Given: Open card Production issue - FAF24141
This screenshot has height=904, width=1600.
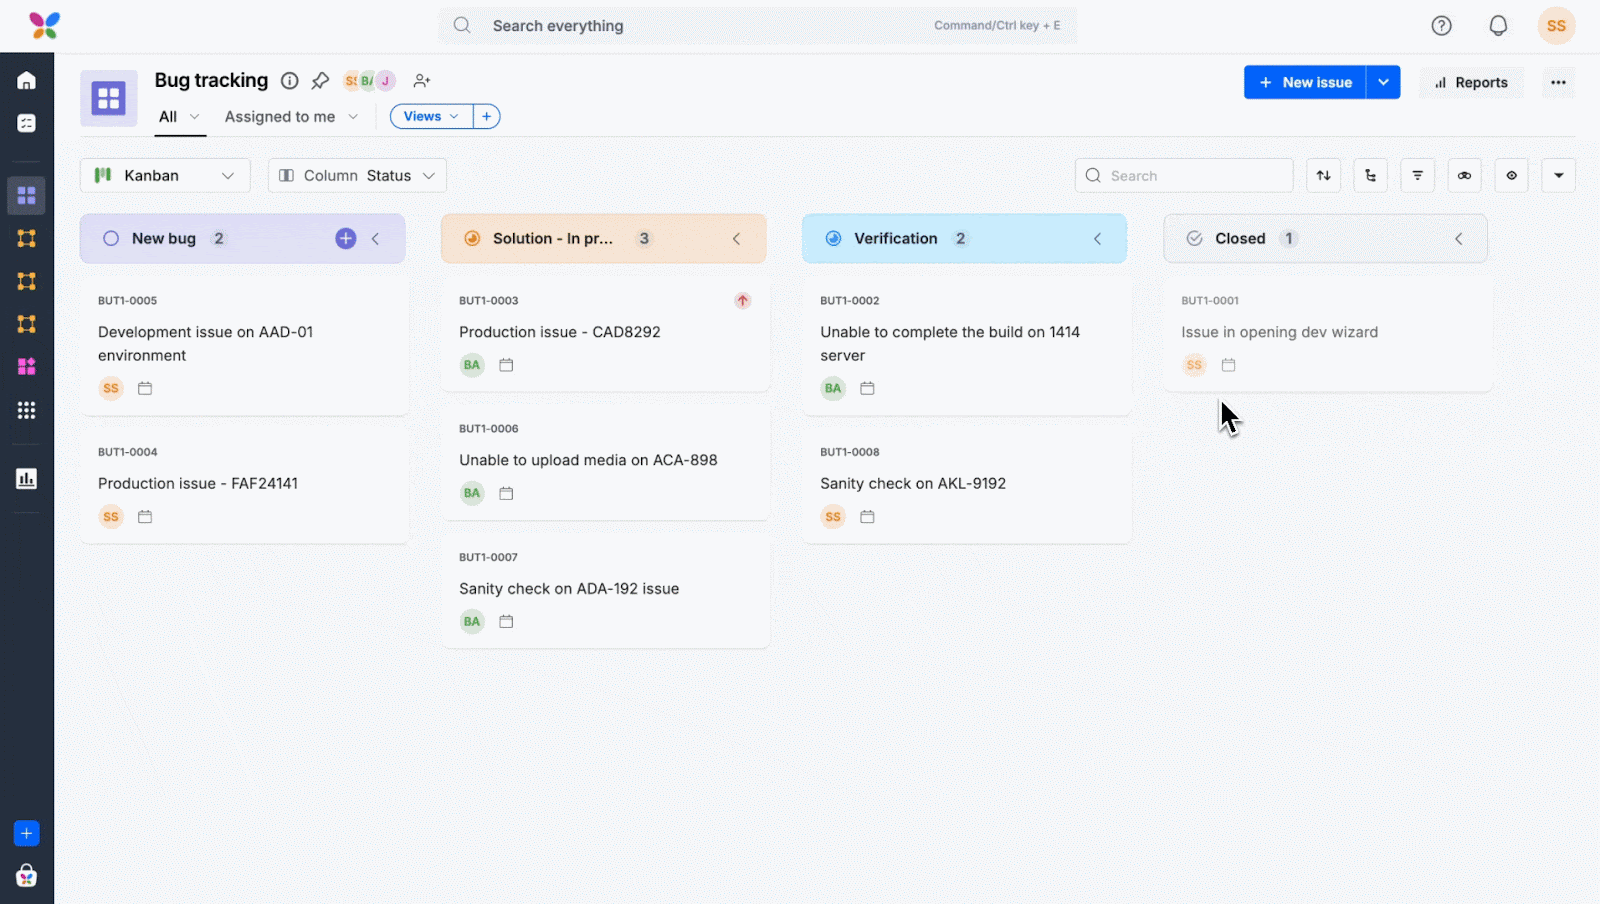Looking at the screenshot, I should pyautogui.click(x=198, y=484).
